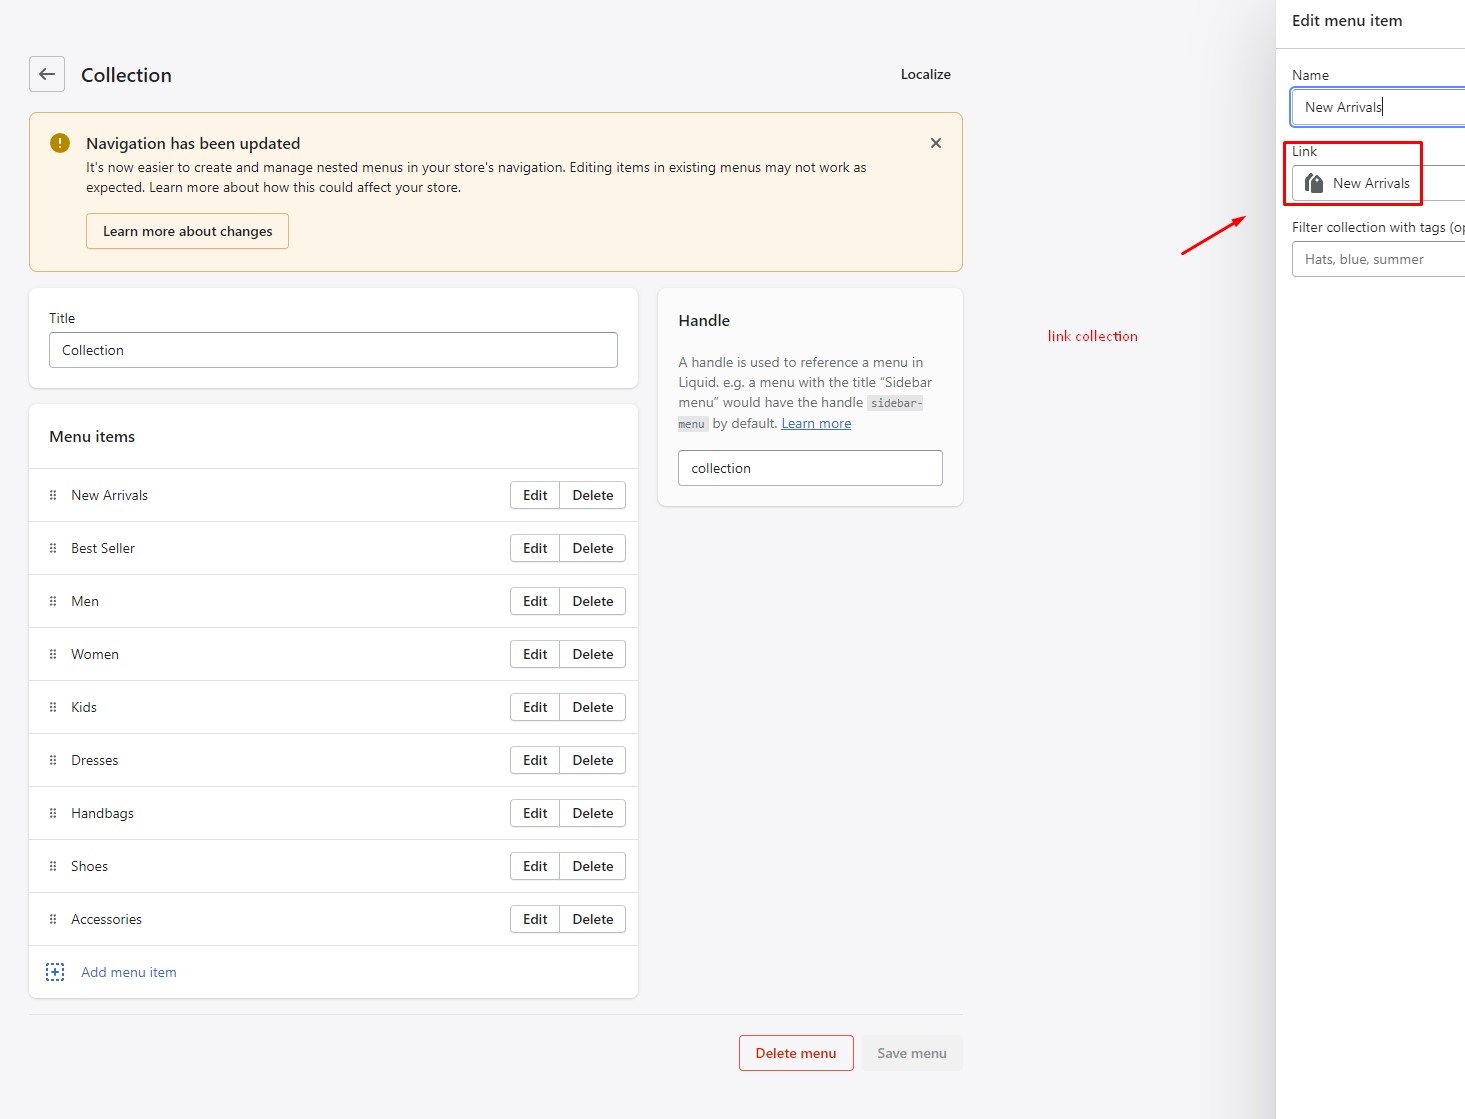Click the collection tag icon in Link field

pos(1314,183)
